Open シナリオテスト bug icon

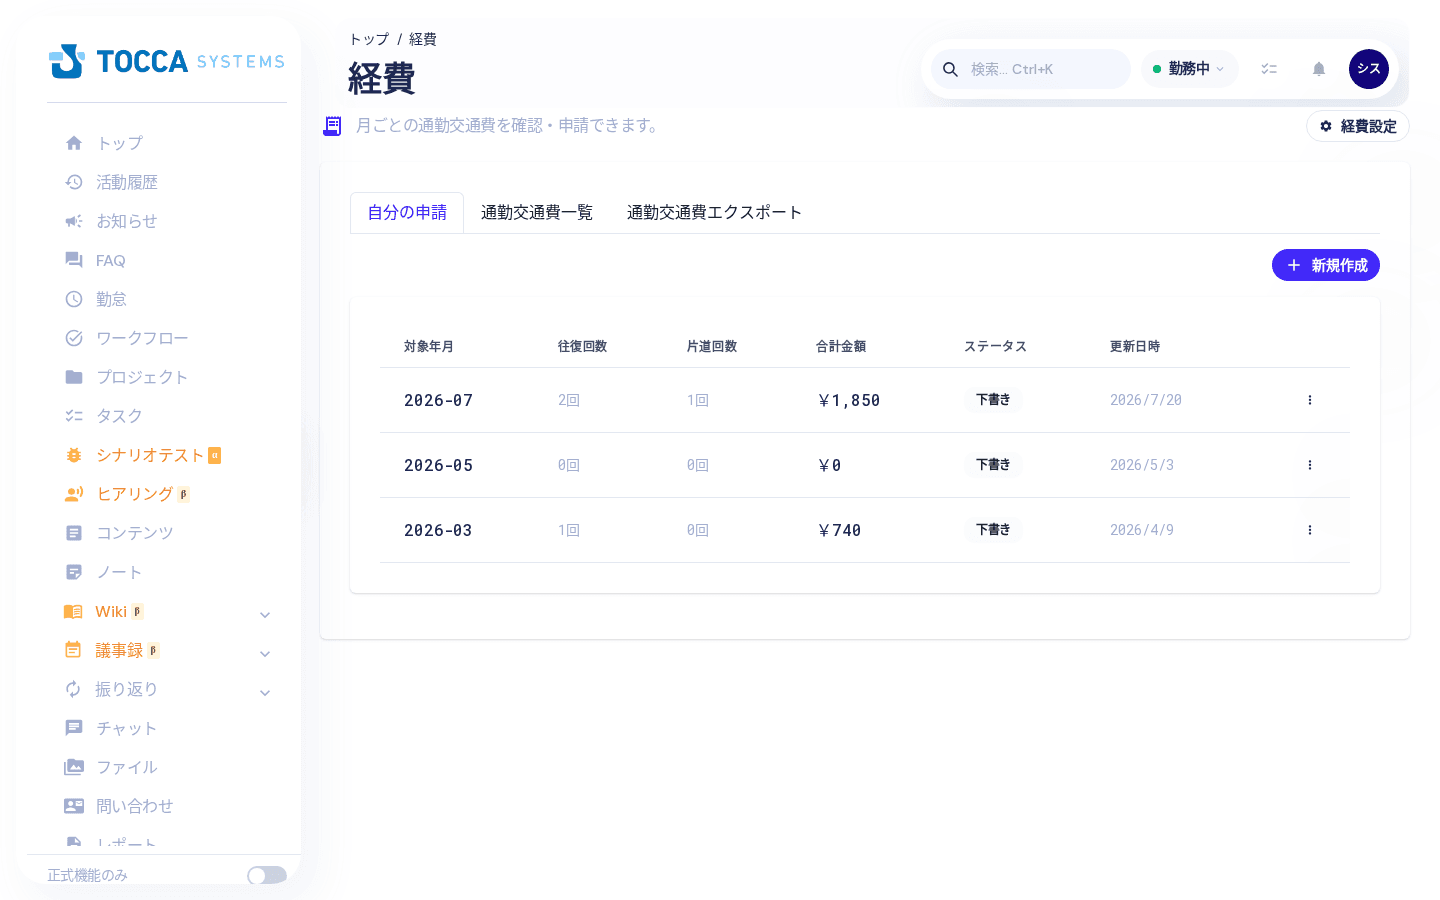[x=74, y=455]
